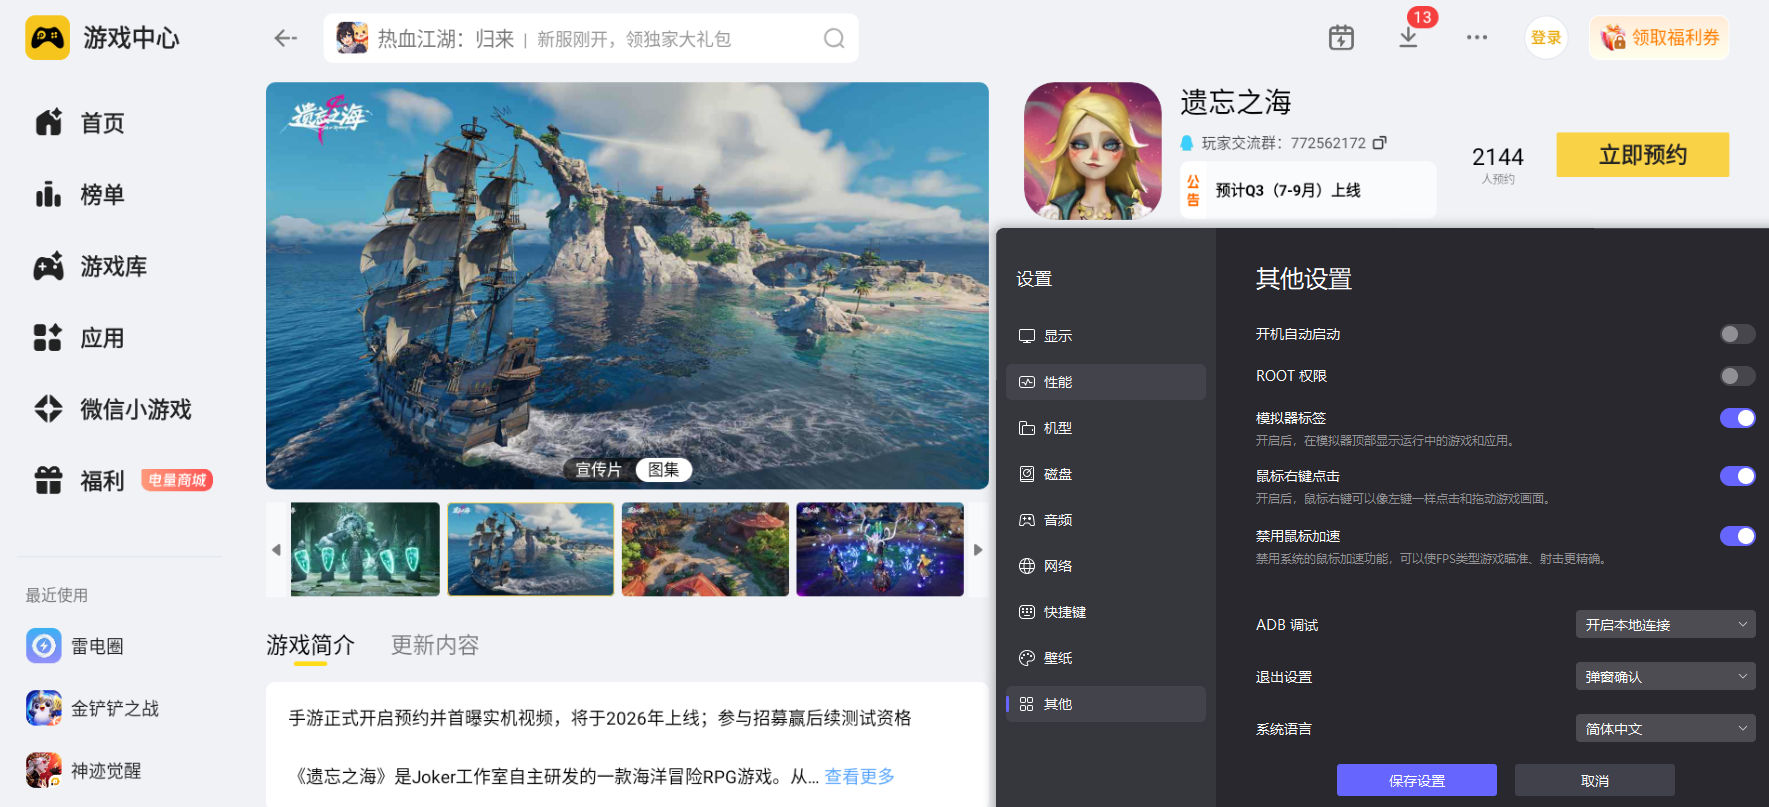
Task: Click the search magnifier icon
Action: [x=834, y=38]
